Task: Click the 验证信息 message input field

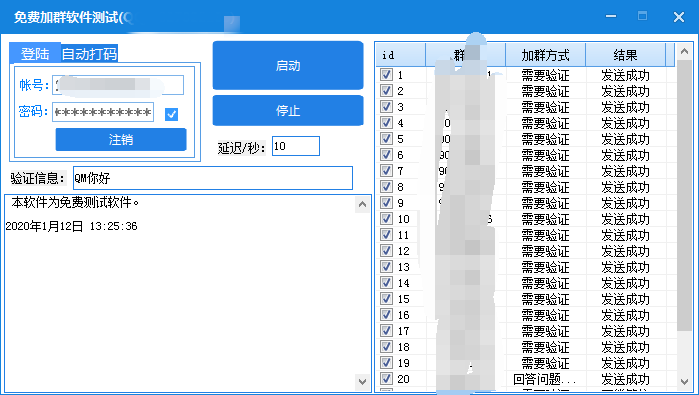Action: click(x=213, y=178)
